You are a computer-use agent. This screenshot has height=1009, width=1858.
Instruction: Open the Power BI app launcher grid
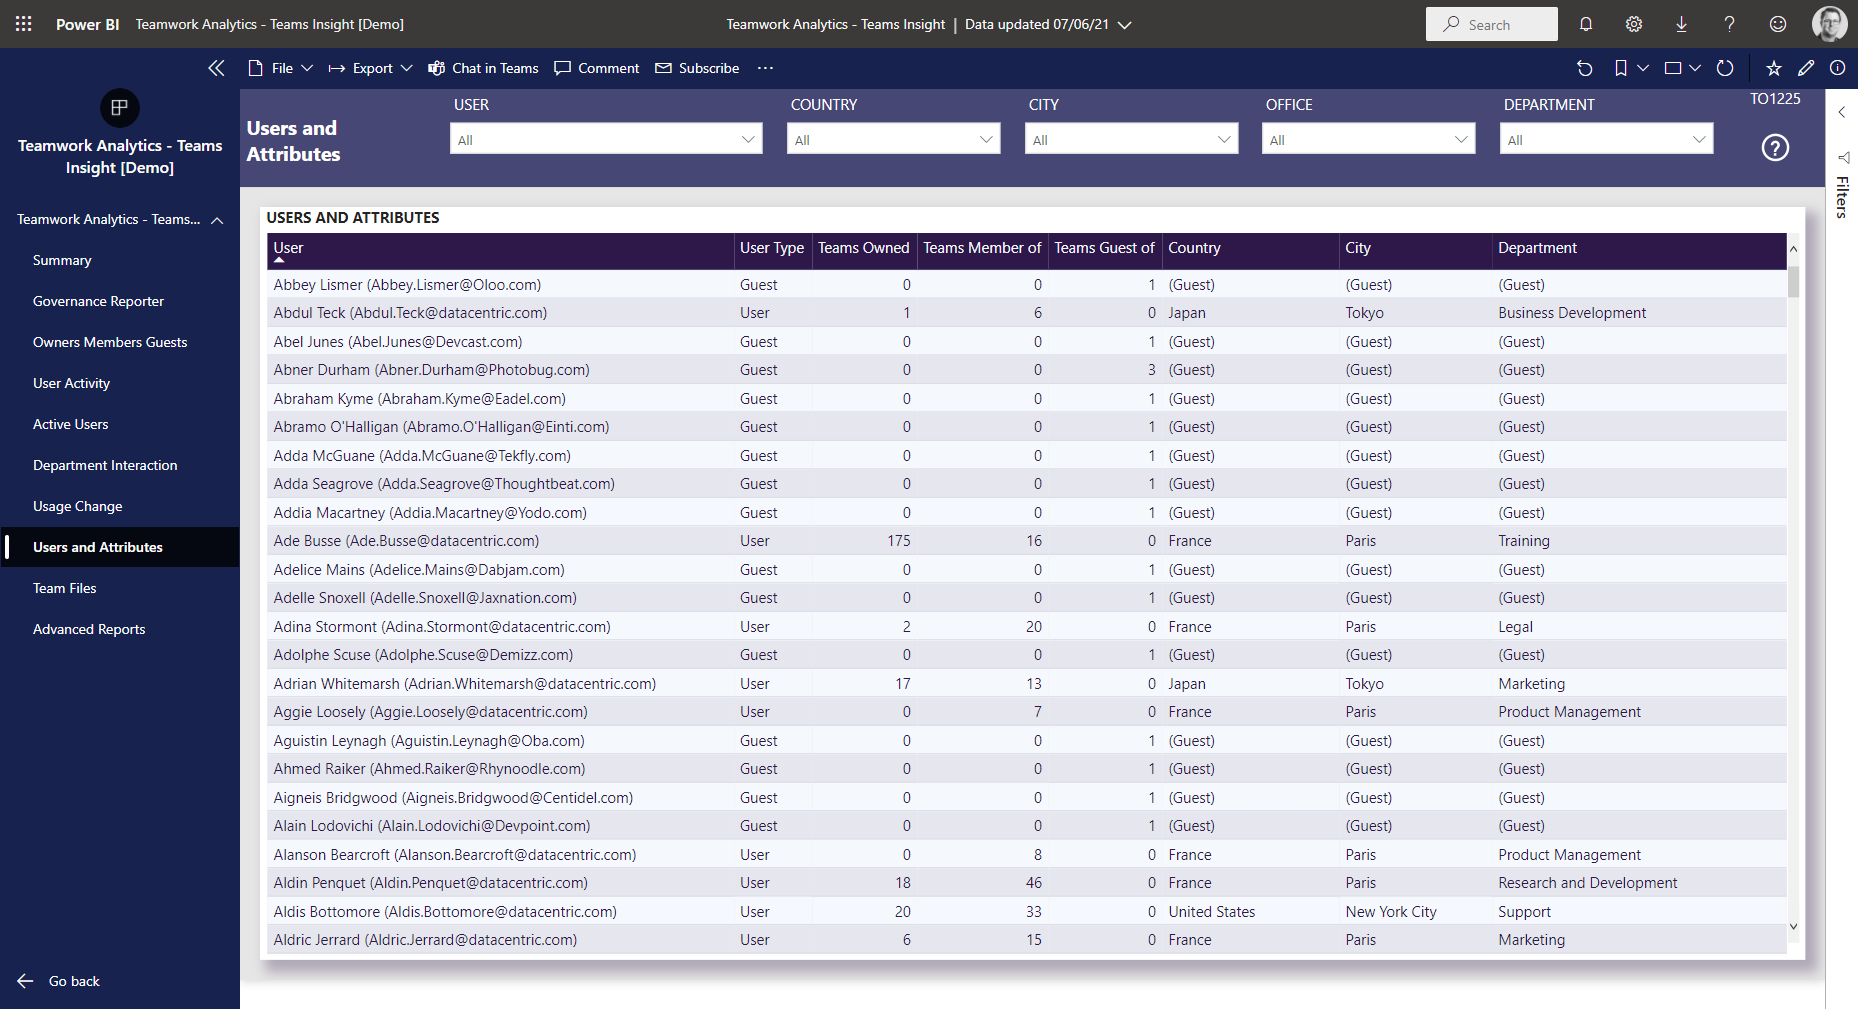point(24,24)
